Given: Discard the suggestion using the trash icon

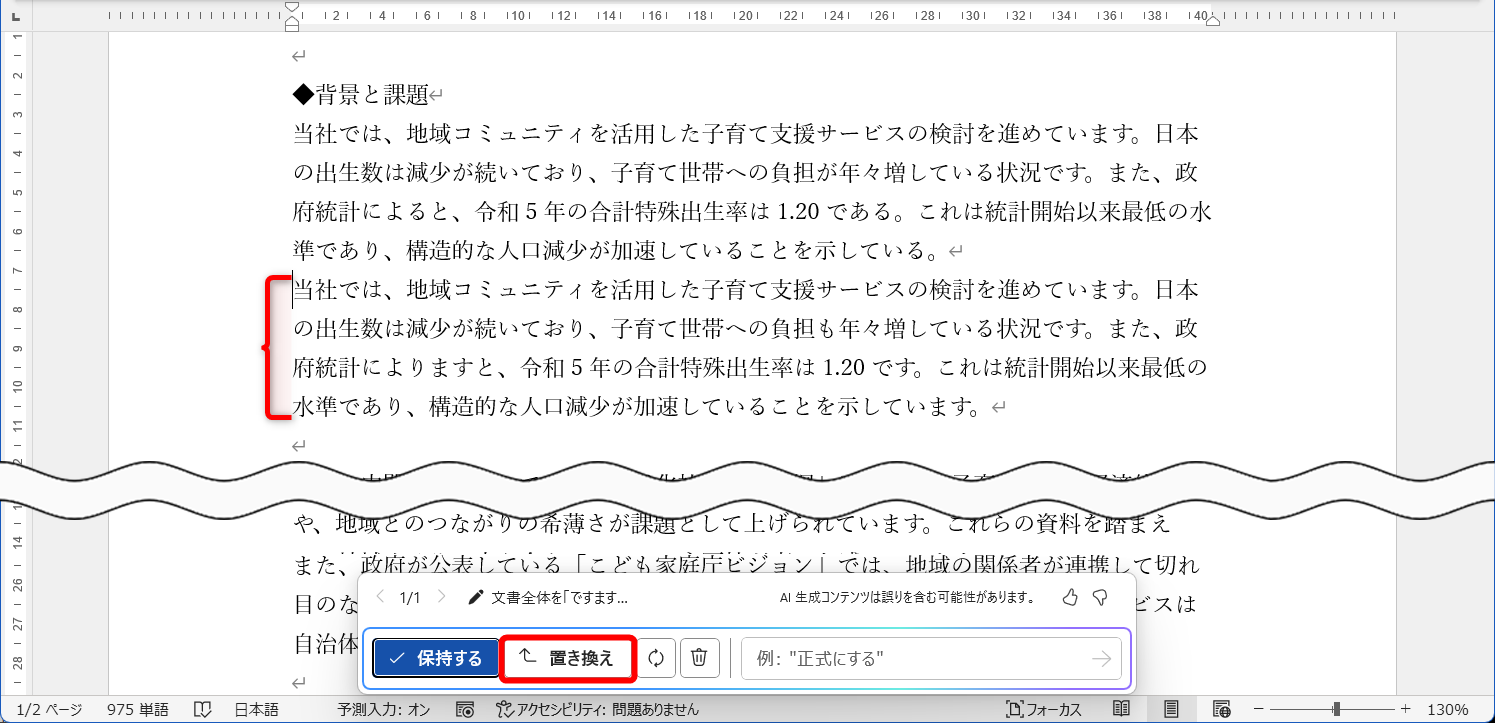Looking at the screenshot, I should [700, 657].
